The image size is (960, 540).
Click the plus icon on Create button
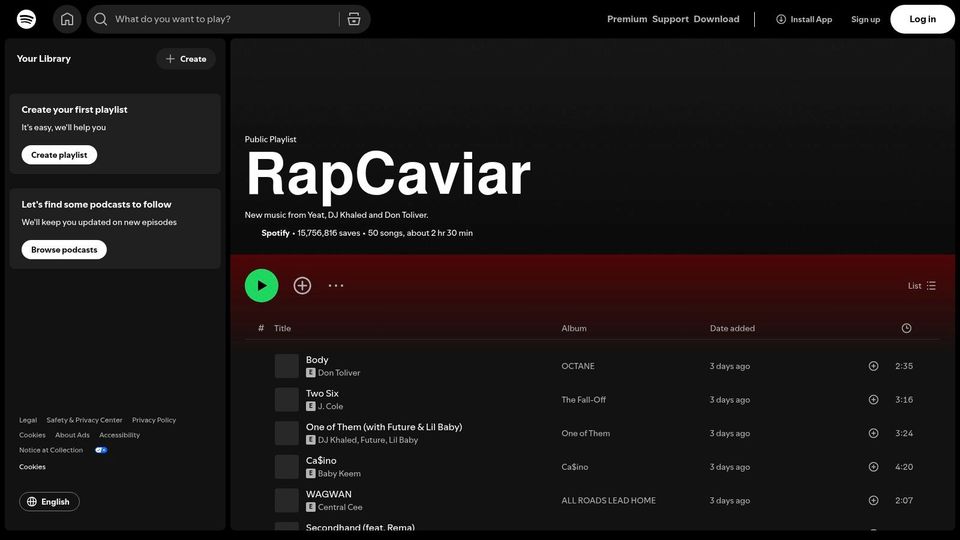[170, 59]
